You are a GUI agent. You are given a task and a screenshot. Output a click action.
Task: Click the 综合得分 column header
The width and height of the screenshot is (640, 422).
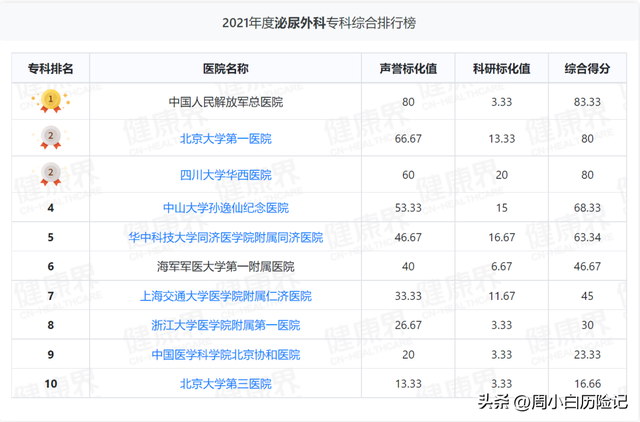(x=587, y=69)
